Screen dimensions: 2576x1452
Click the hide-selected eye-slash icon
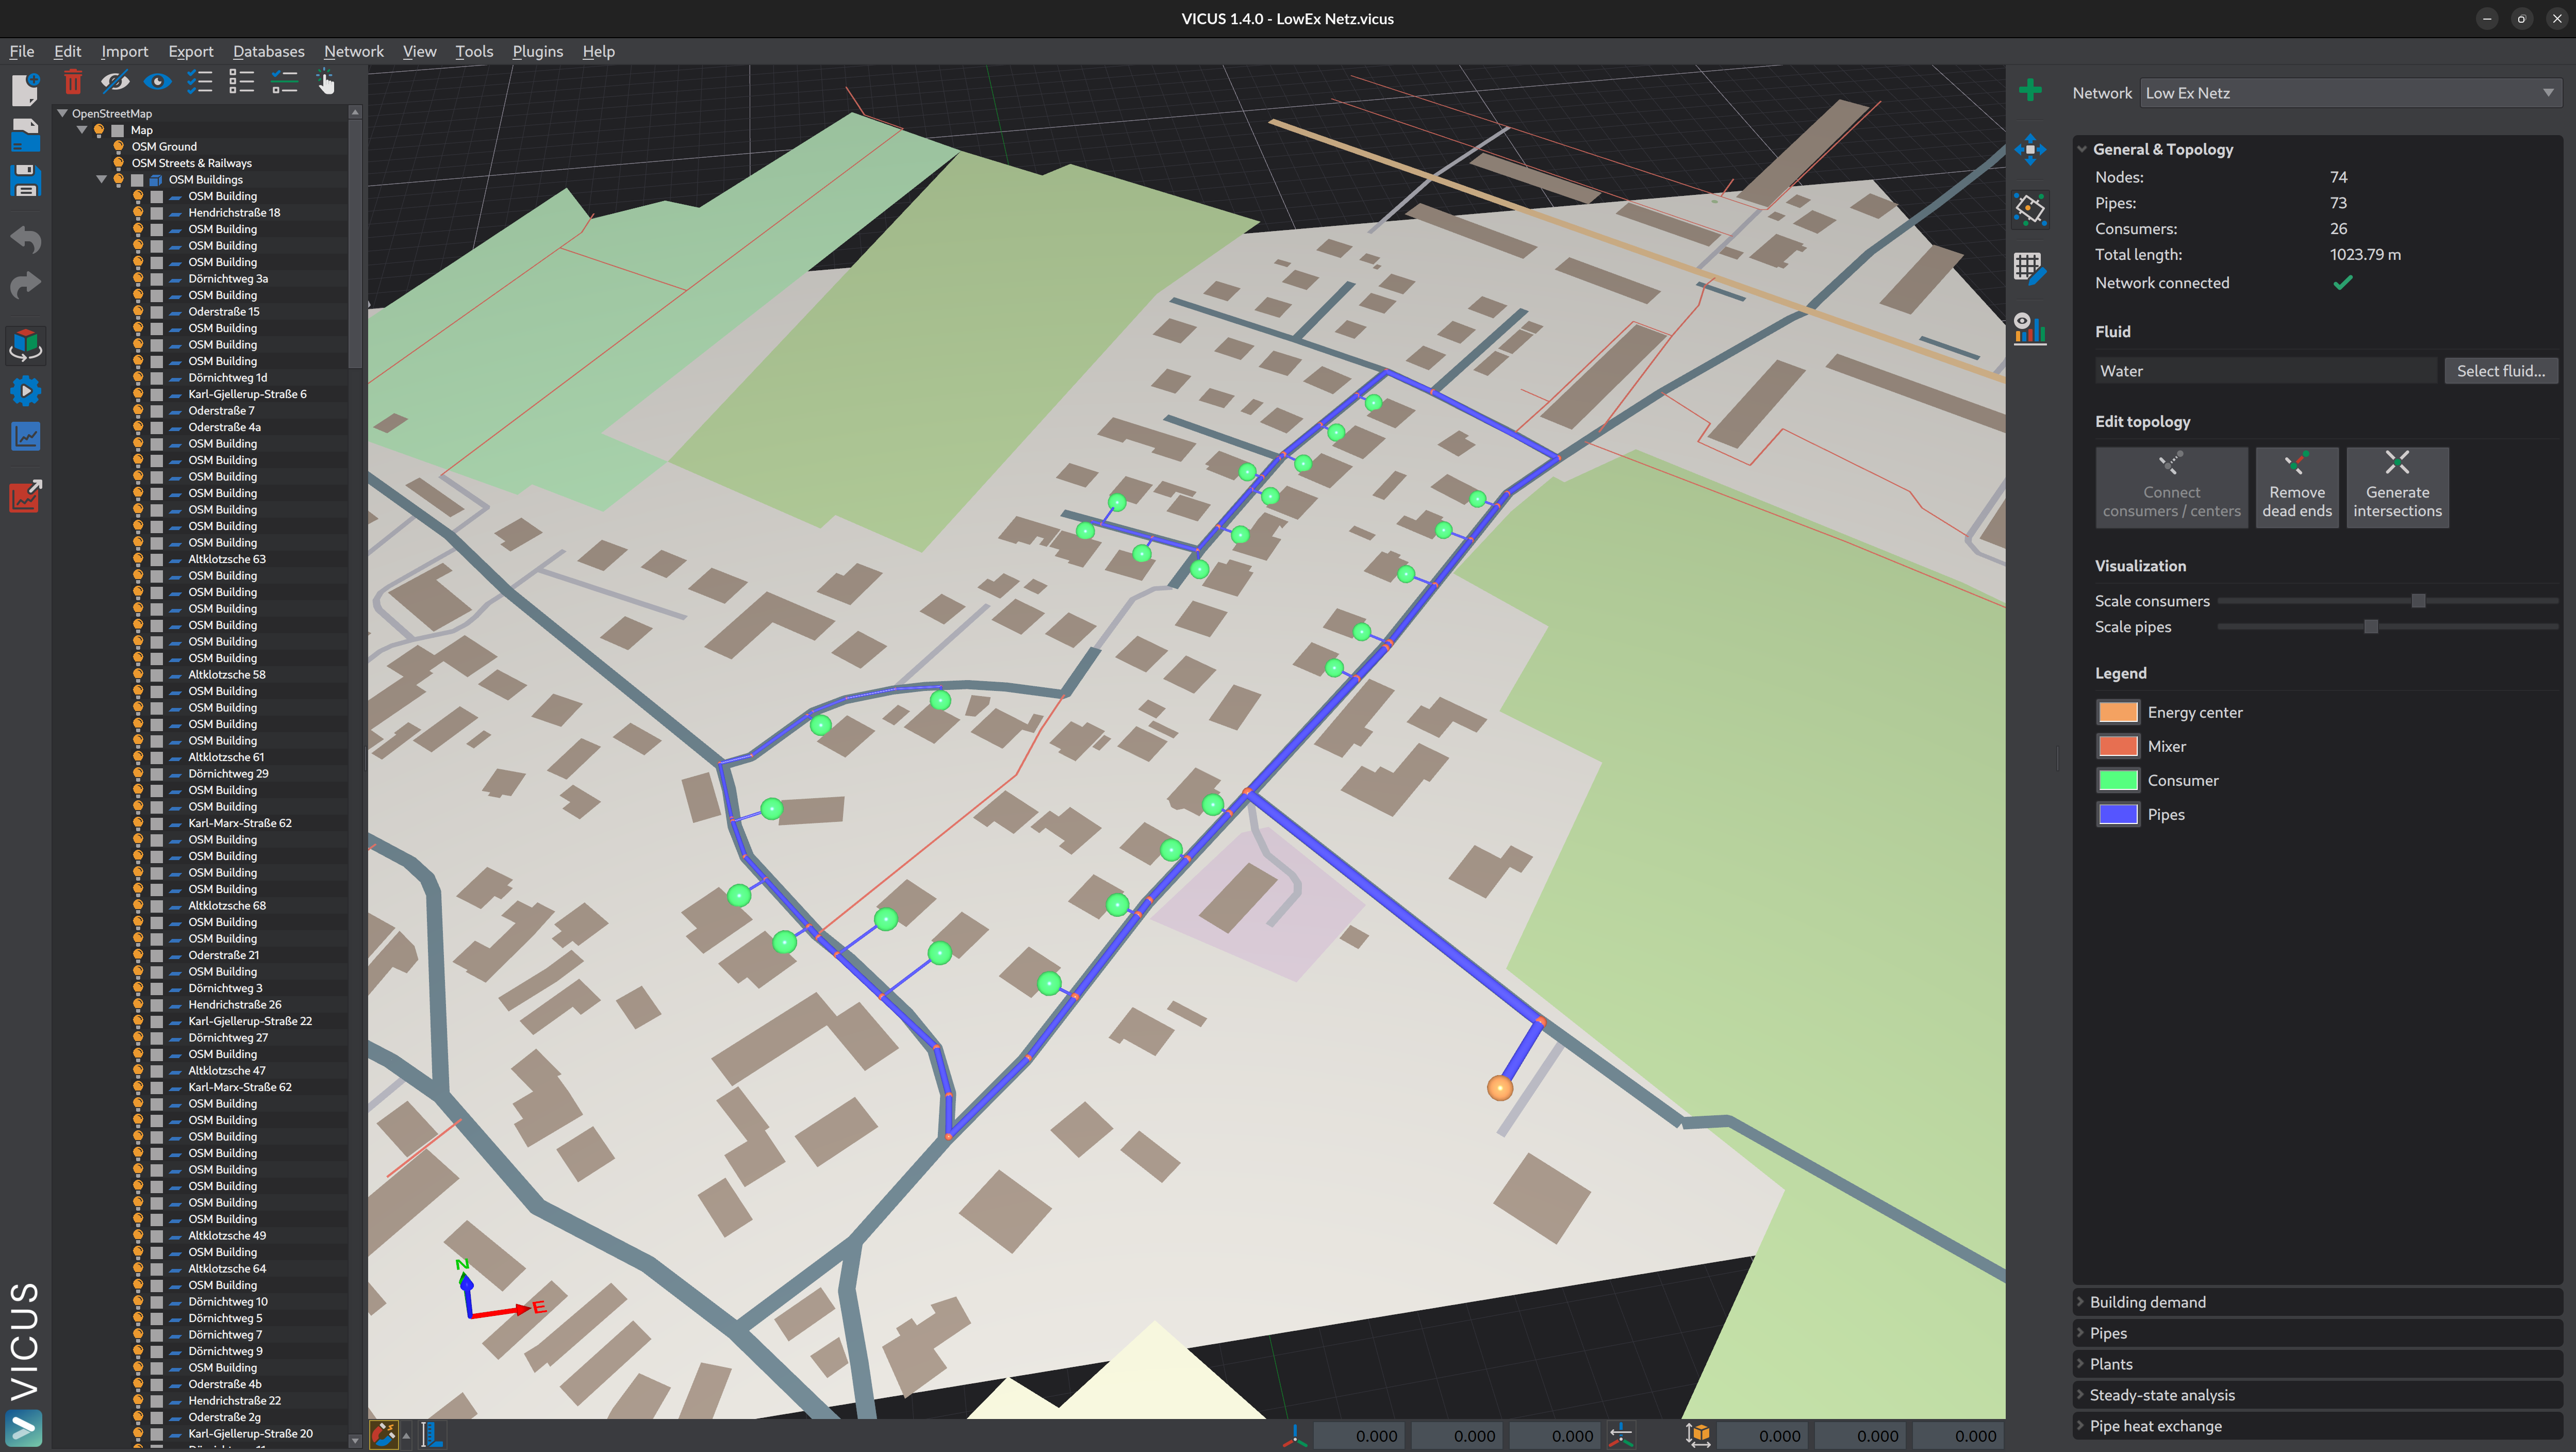[115, 82]
